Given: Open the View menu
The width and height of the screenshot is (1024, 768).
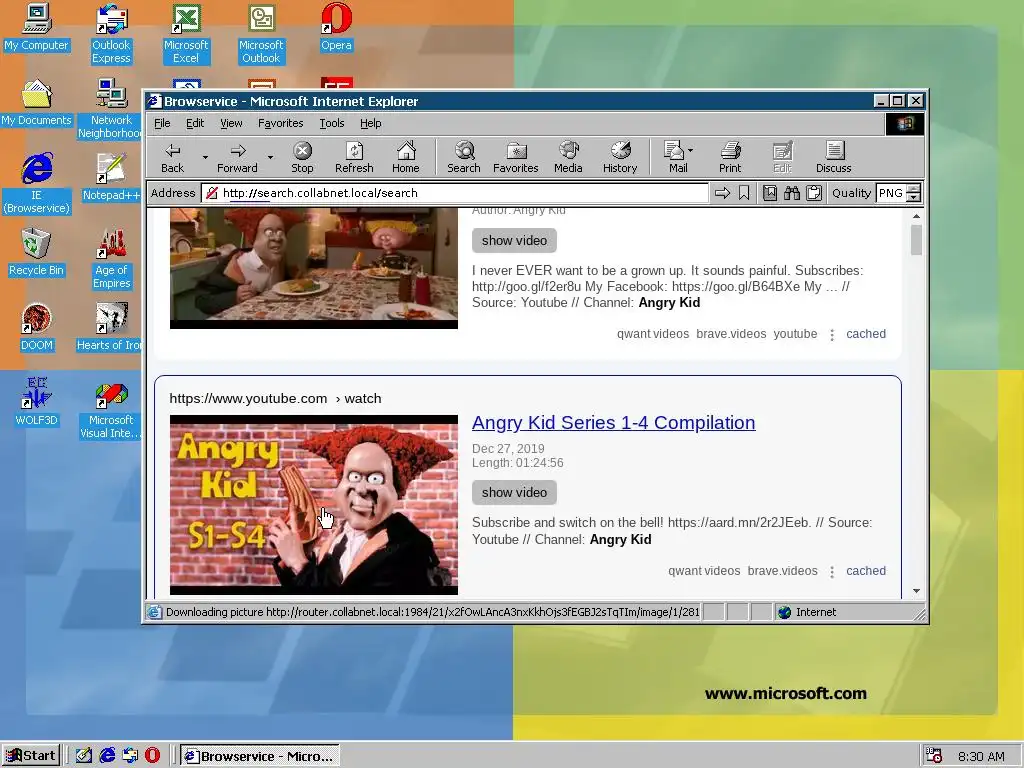Looking at the screenshot, I should tap(231, 123).
